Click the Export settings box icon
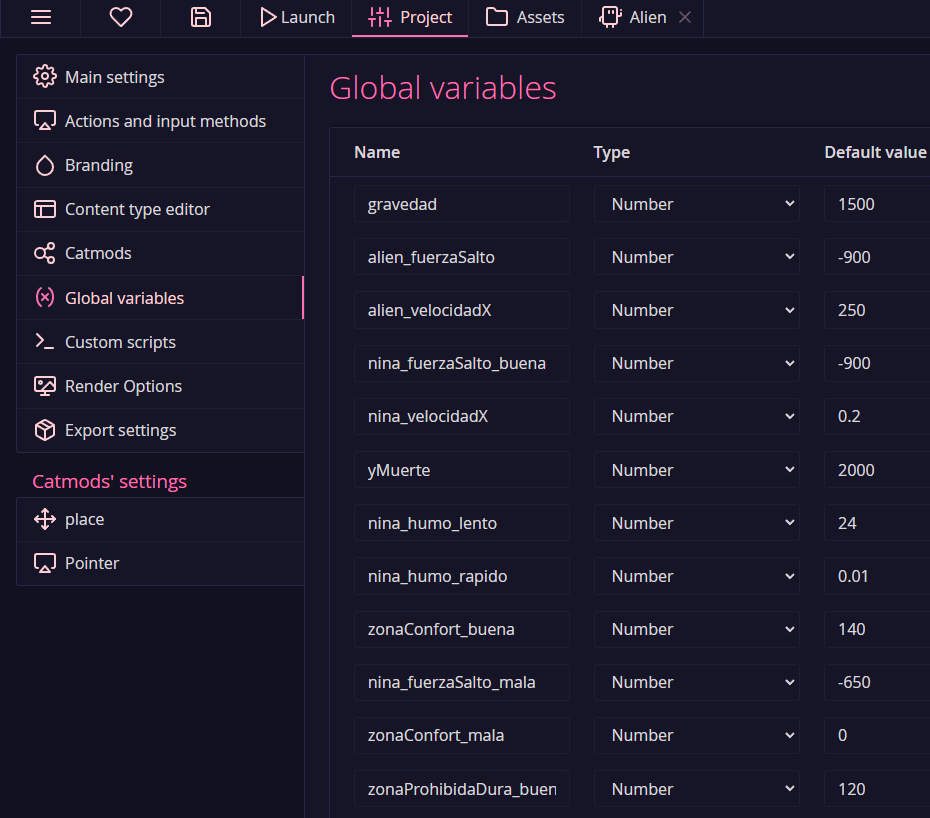This screenshot has height=818, width=930. coord(44,431)
